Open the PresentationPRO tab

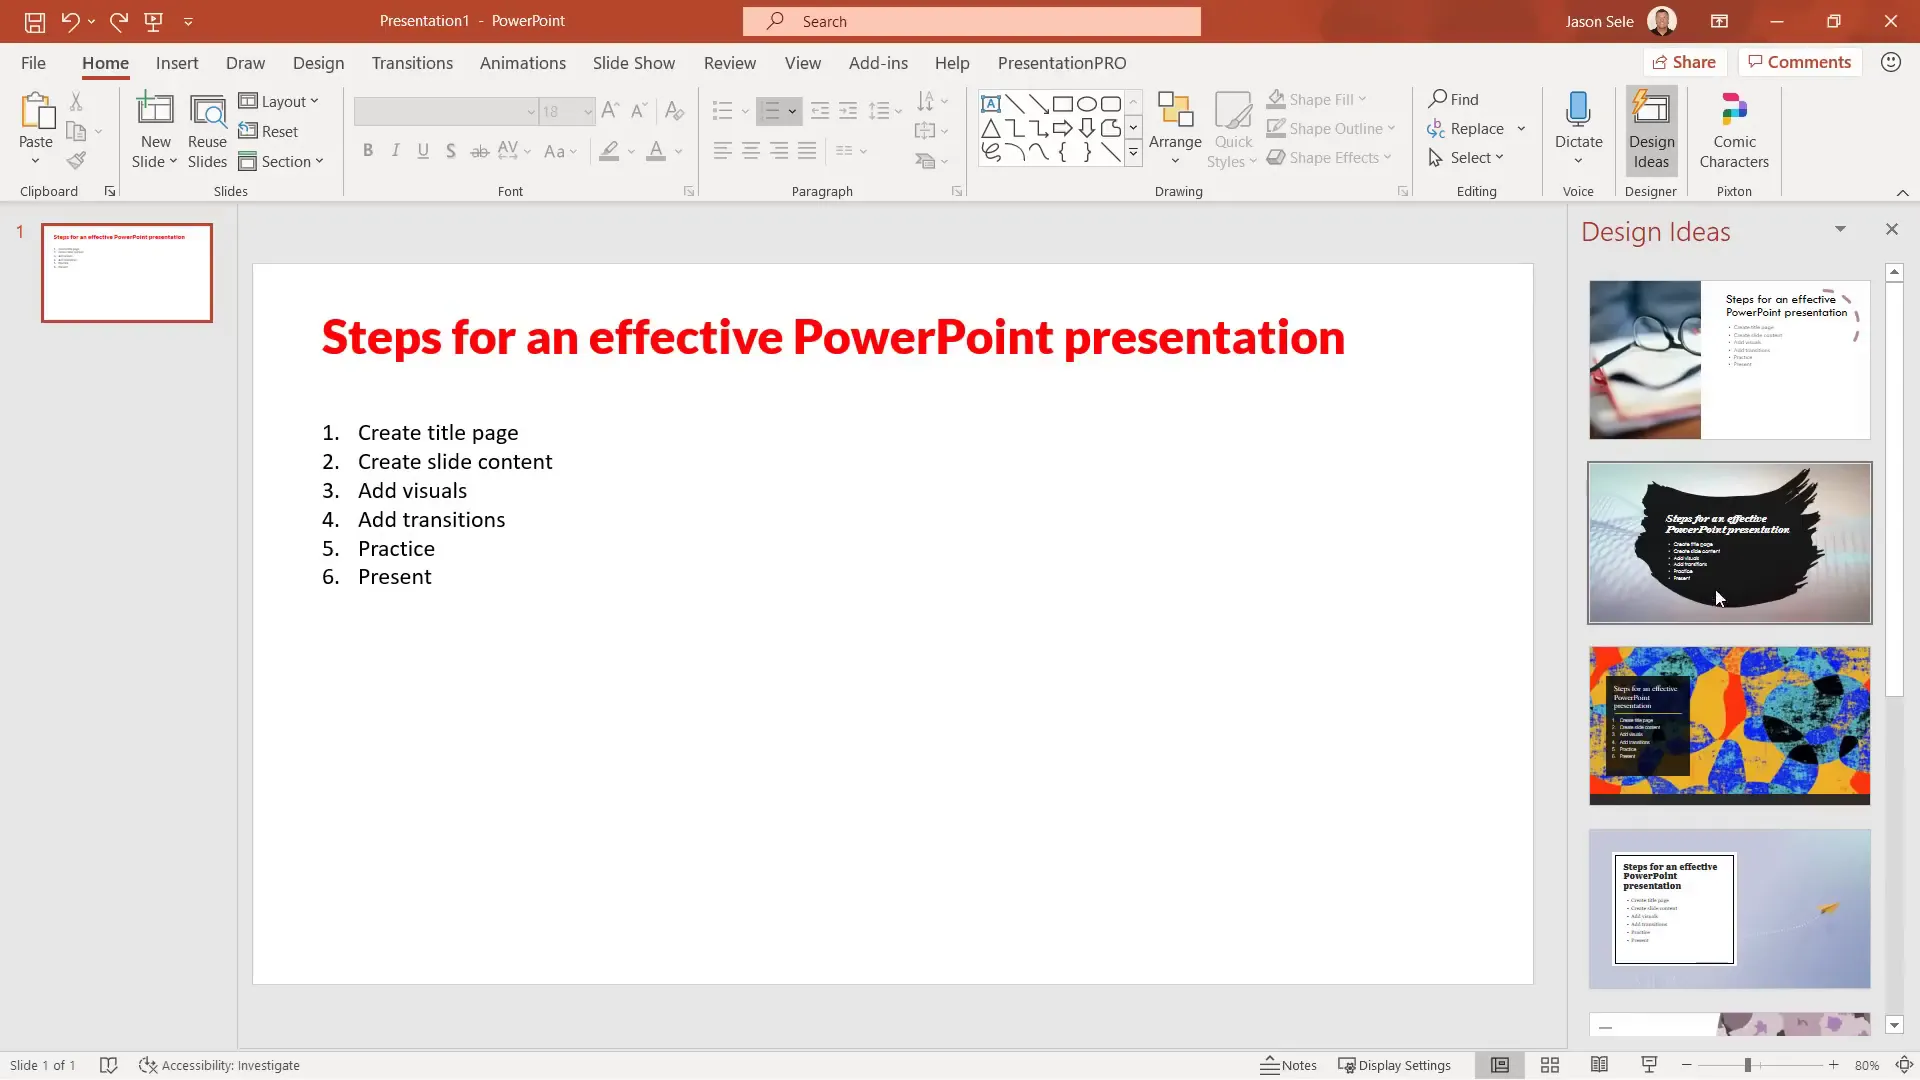(x=1062, y=62)
